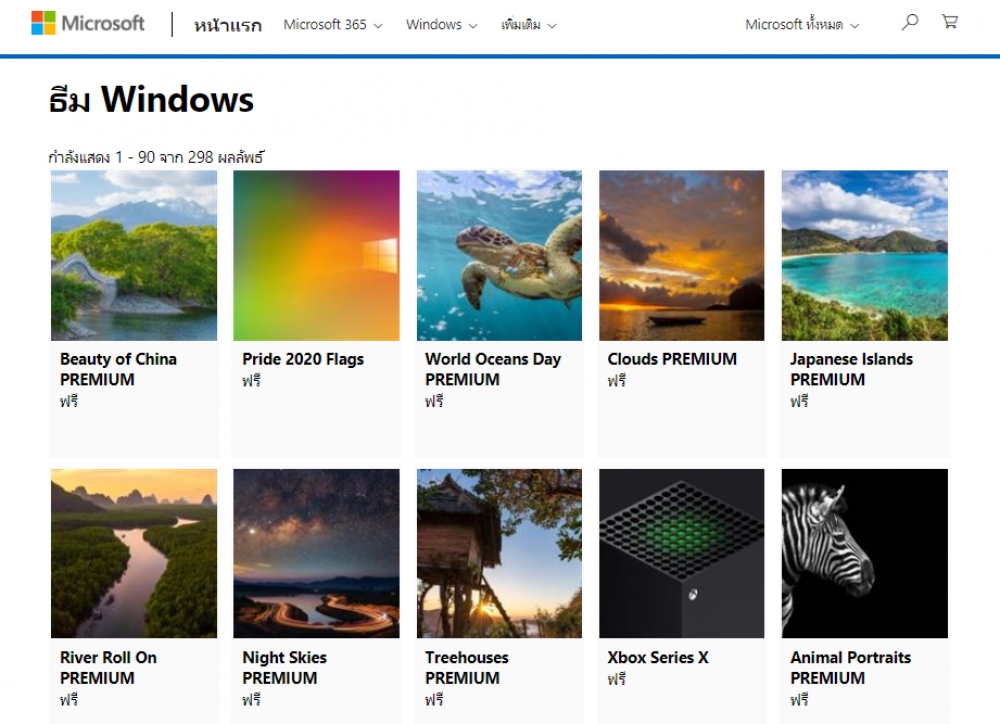Click the Animal Portraits PREMIUM title
The width and height of the screenshot is (1000, 724).
[x=851, y=668]
